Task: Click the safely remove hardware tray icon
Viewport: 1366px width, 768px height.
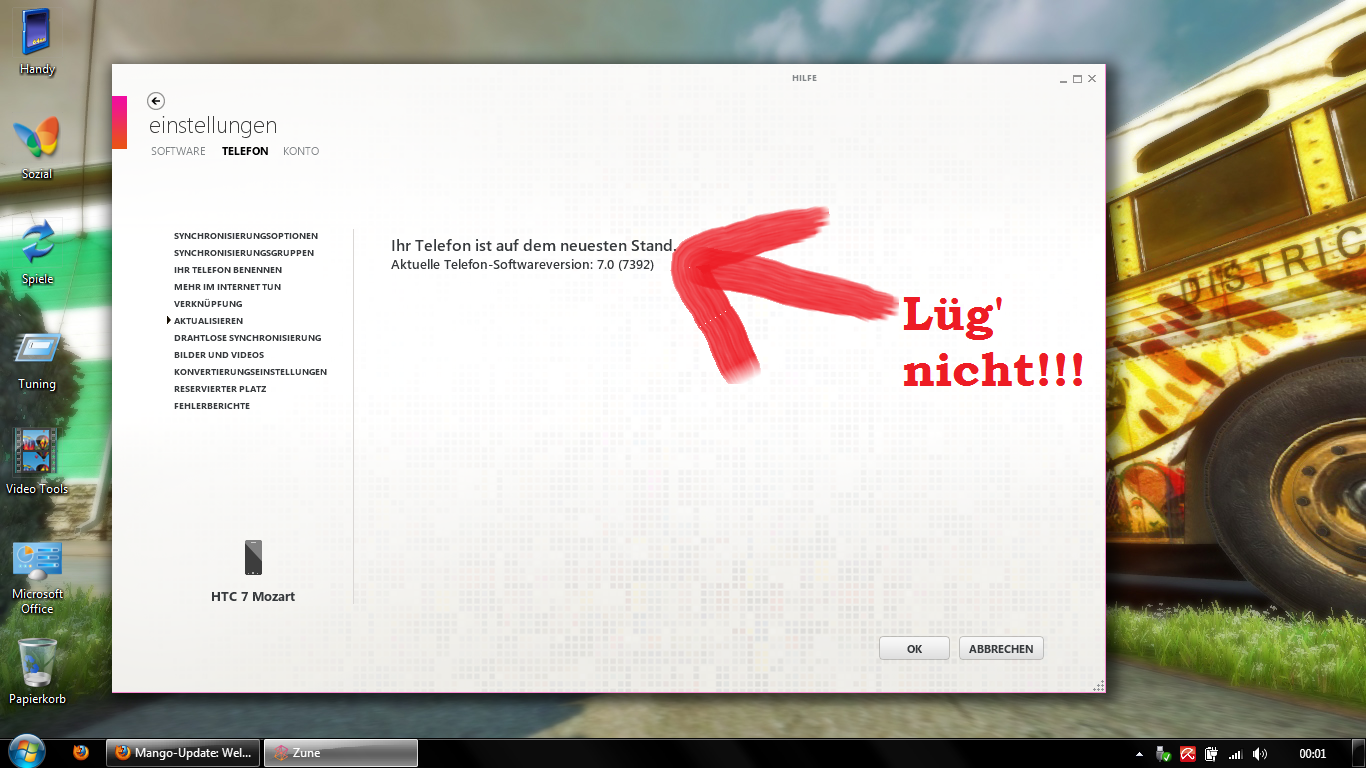Action: pyautogui.click(x=1162, y=754)
